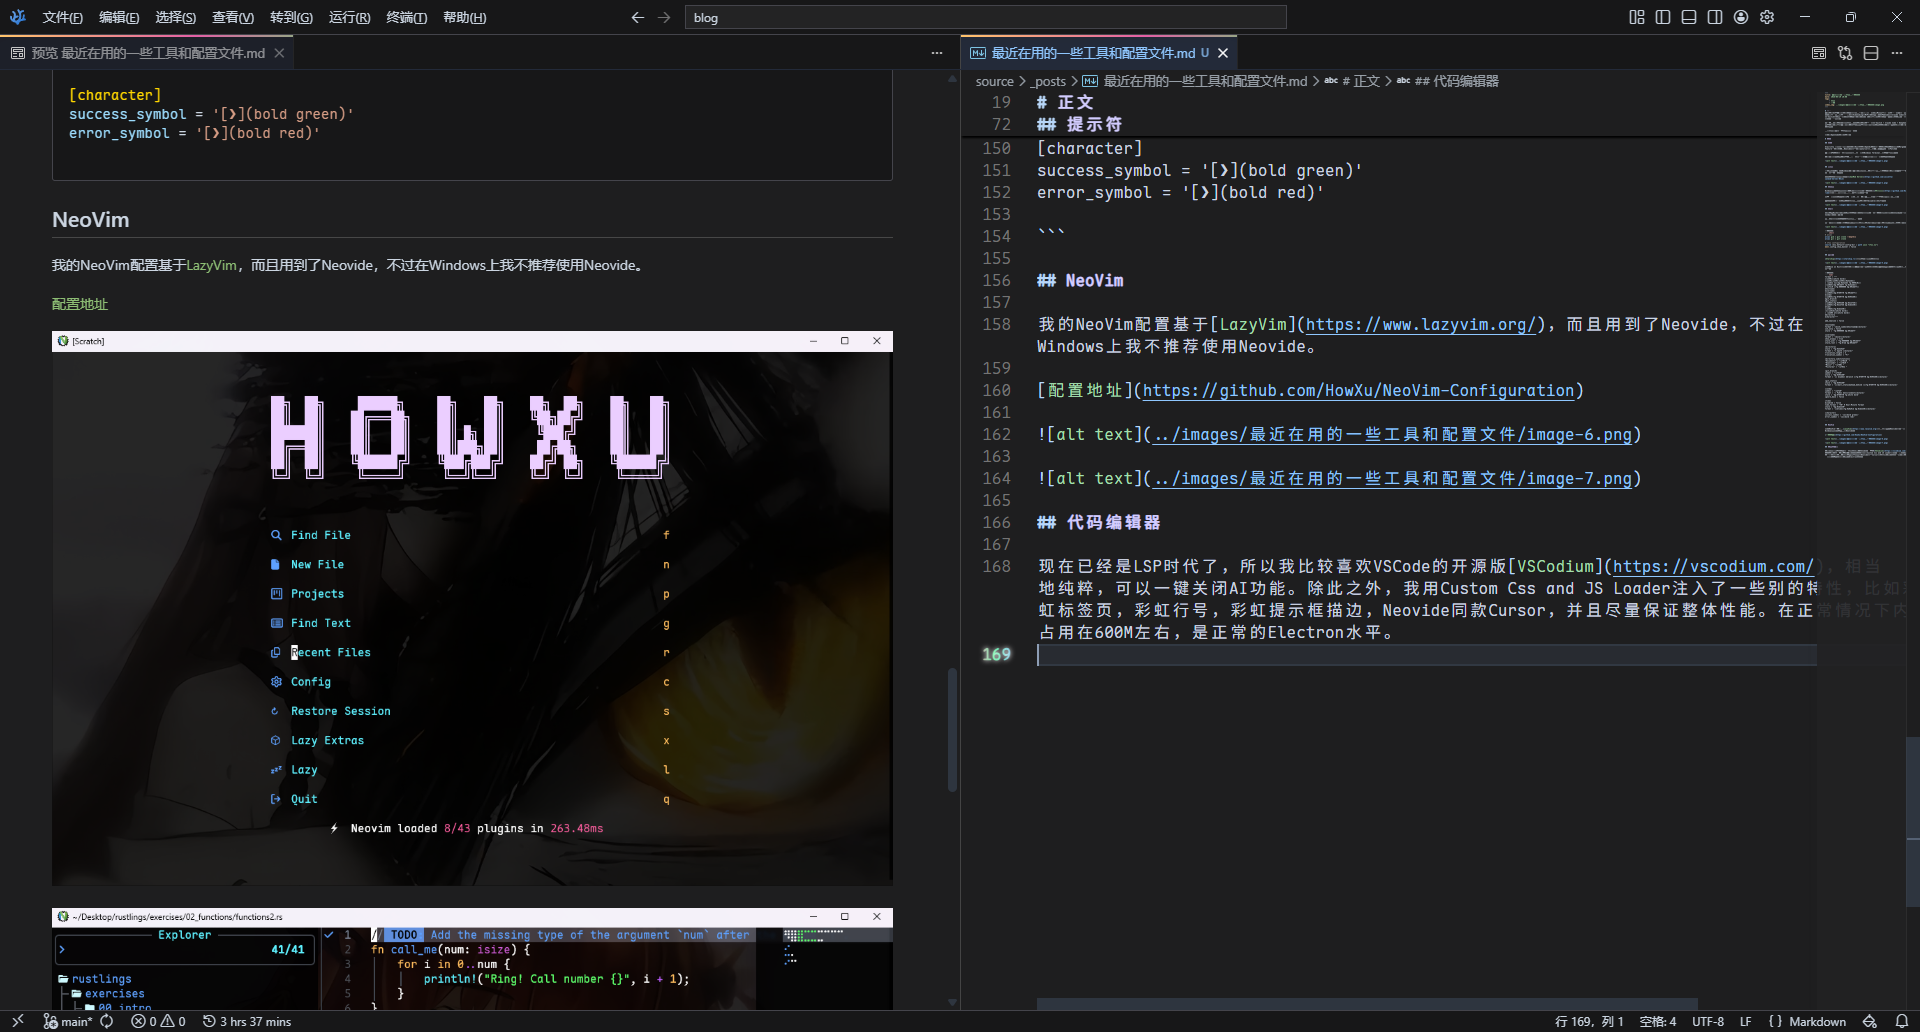Open vscodium.com URL in editor
The width and height of the screenshot is (1920, 1032).
[1713, 566]
